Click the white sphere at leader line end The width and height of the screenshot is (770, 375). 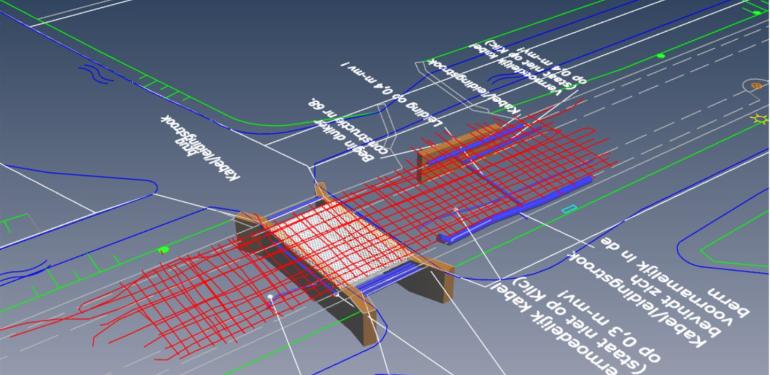[x=270, y=296]
